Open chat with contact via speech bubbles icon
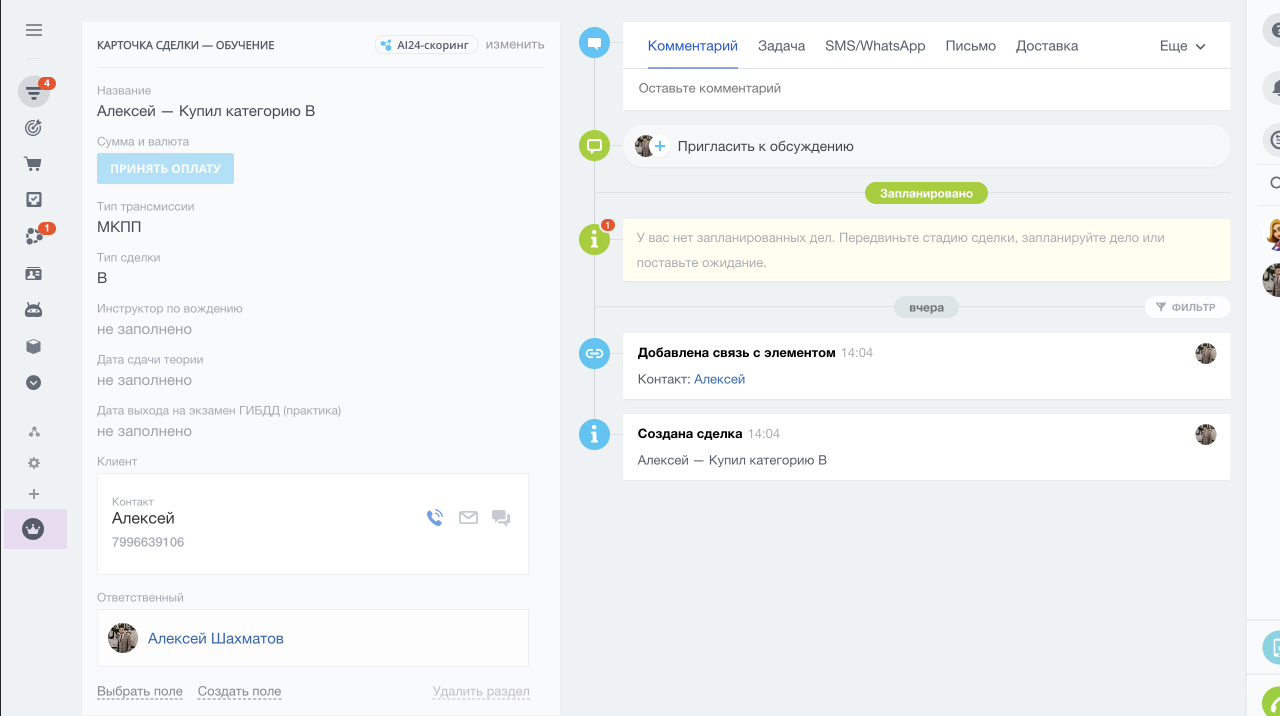1280x716 pixels. pos(501,518)
